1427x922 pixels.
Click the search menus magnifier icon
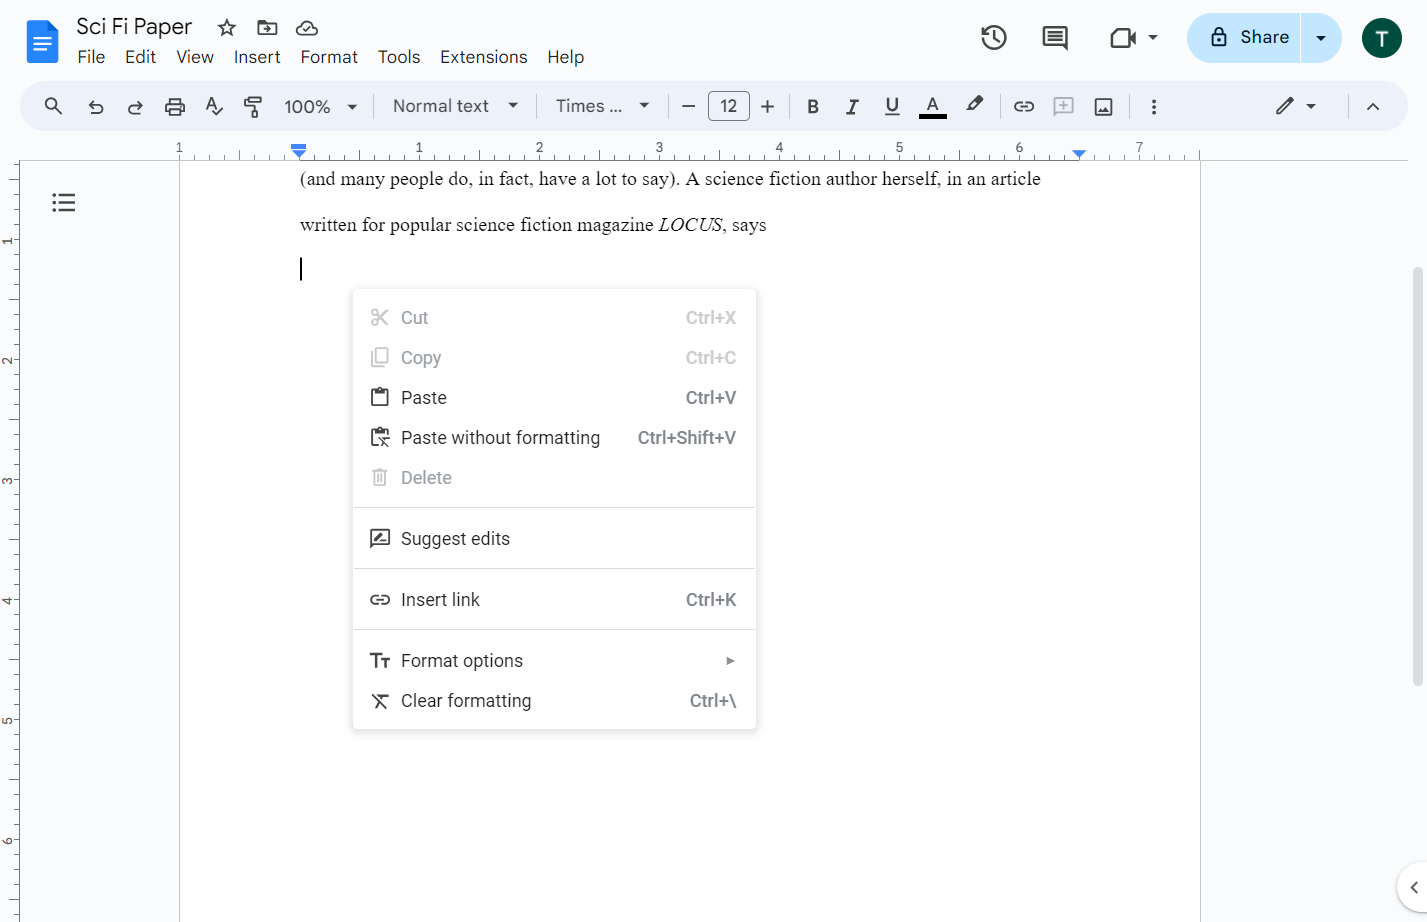click(x=54, y=106)
